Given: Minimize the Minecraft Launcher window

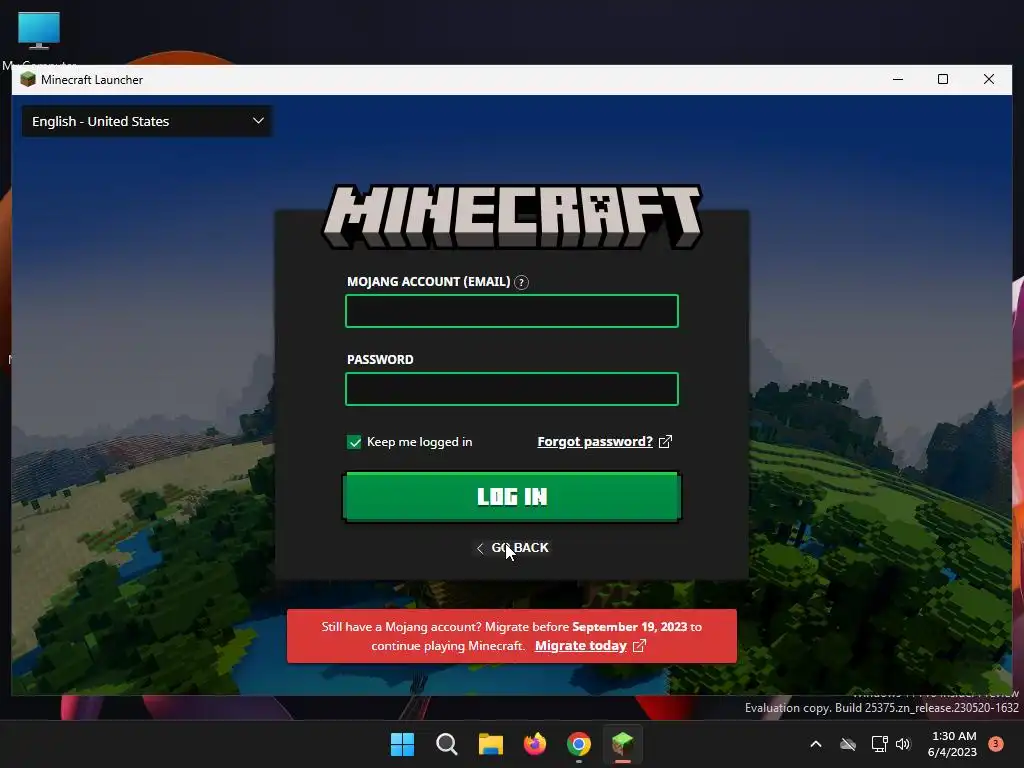Looking at the screenshot, I should tap(898, 80).
